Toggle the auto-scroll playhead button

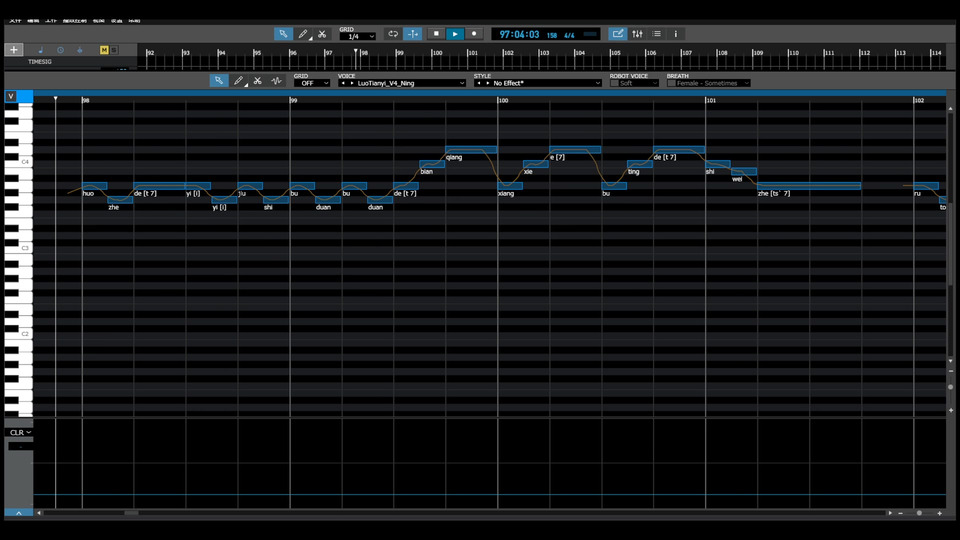(x=413, y=34)
